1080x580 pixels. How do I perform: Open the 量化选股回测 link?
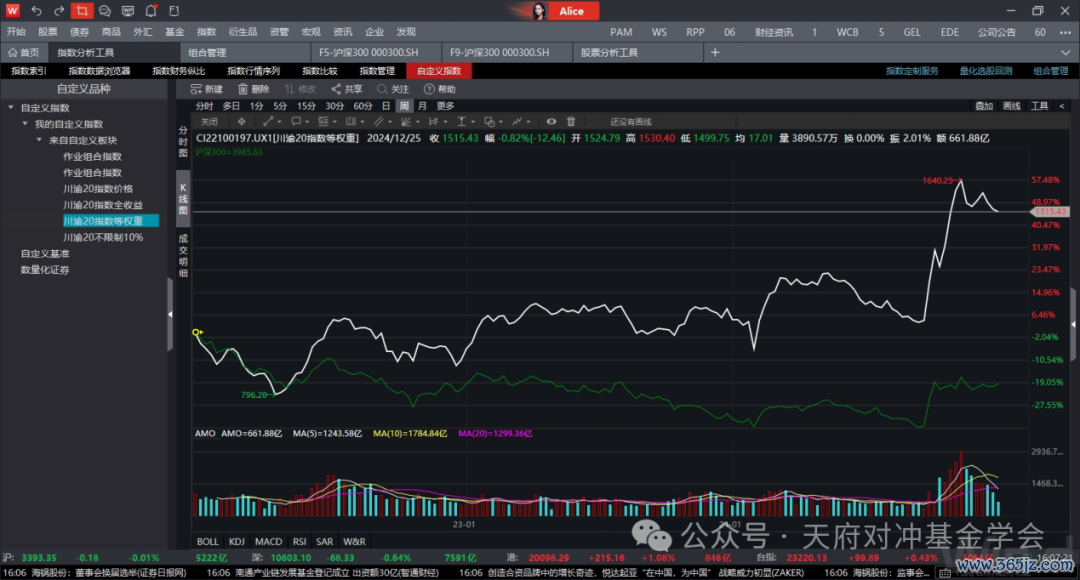986,71
